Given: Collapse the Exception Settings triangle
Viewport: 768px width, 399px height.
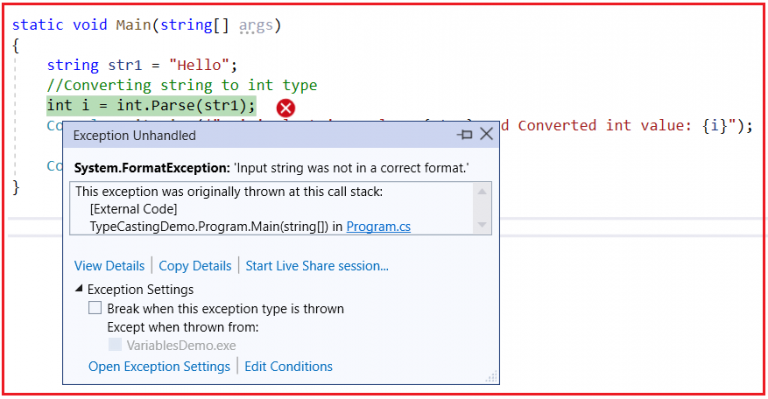Looking at the screenshot, I should 79,289.
